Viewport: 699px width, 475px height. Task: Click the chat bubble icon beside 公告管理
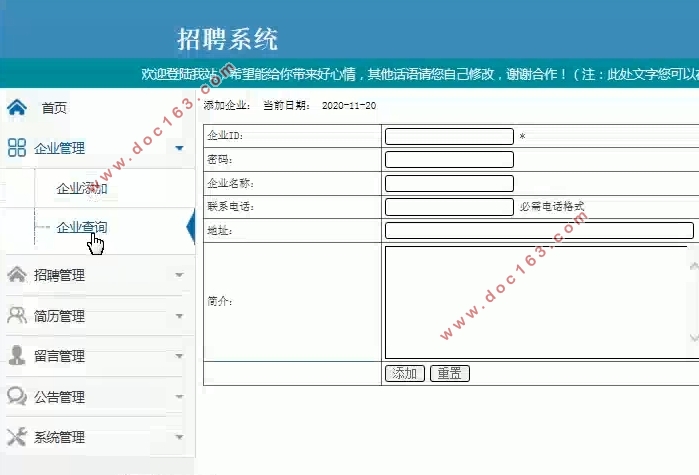pos(17,396)
